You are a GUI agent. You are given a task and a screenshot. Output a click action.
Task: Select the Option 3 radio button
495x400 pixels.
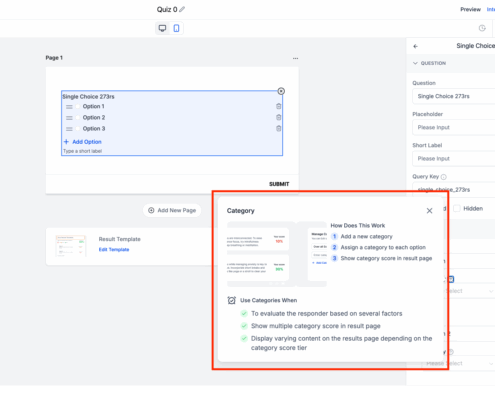pyautogui.click(x=78, y=129)
